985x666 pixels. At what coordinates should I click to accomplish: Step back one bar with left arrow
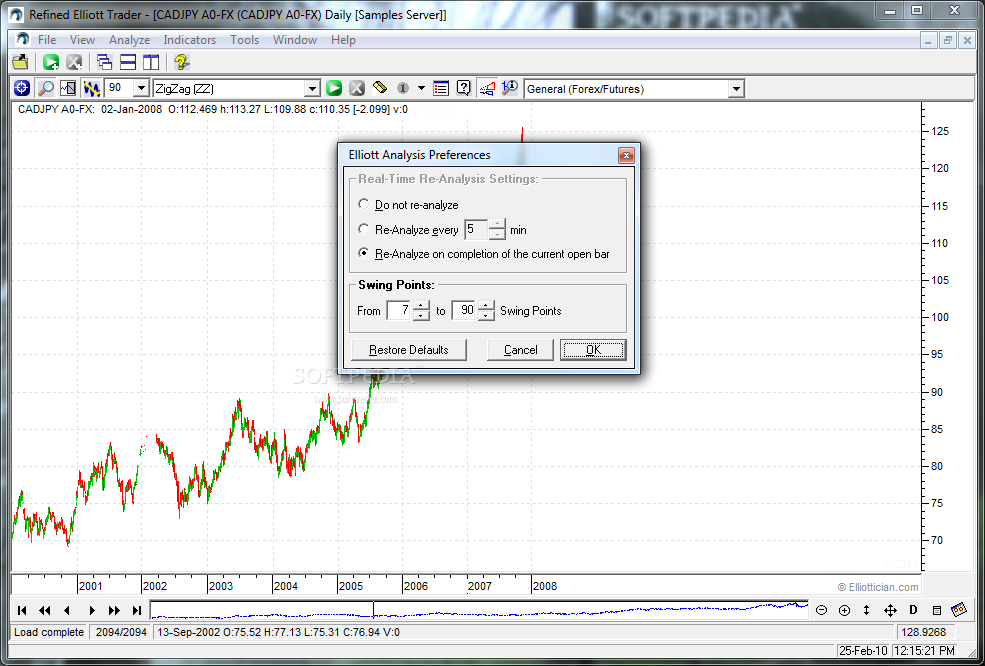(x=67, y=610)
